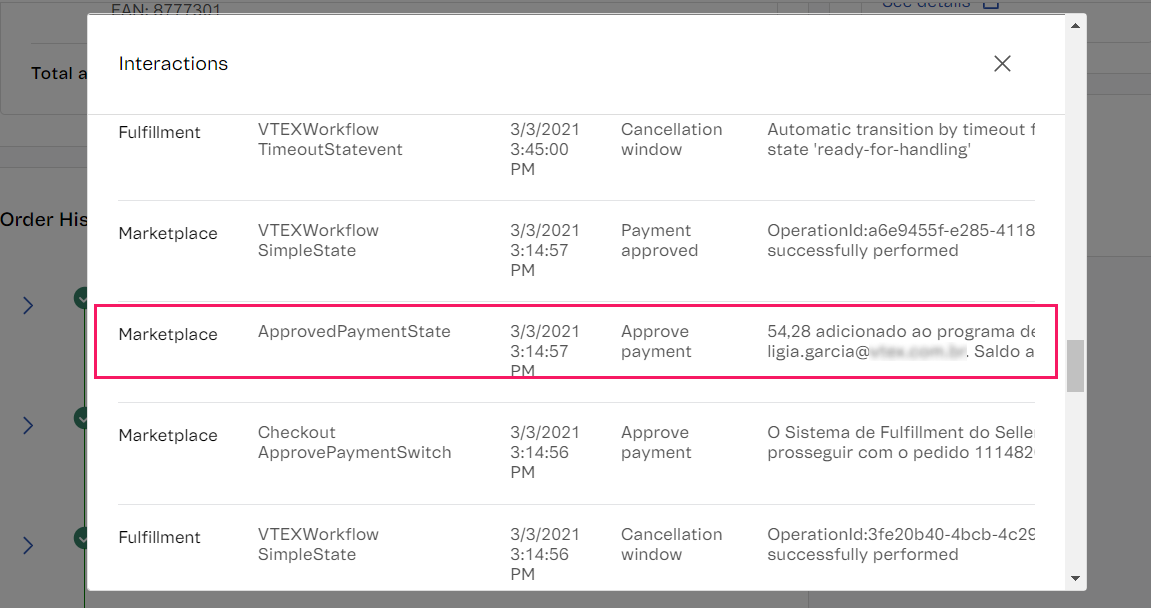Click the 3:45:00 PM timestamp cell
Screen dimensions: 1151x608
pyautogui.click(x=544, y=150)
